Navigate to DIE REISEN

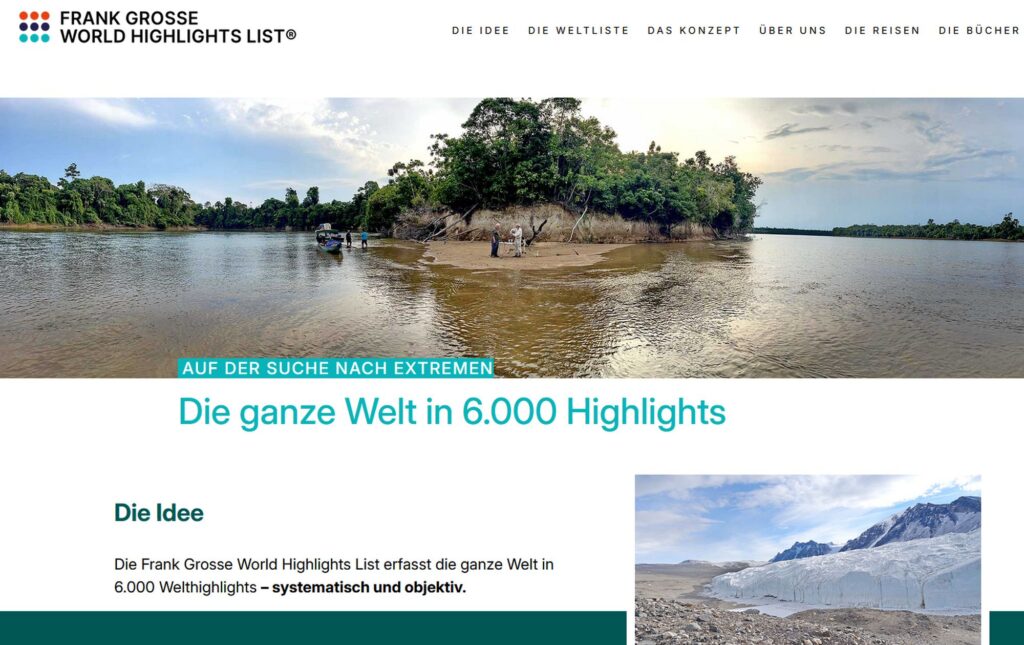pyautogui.click(x=882, y=31)
